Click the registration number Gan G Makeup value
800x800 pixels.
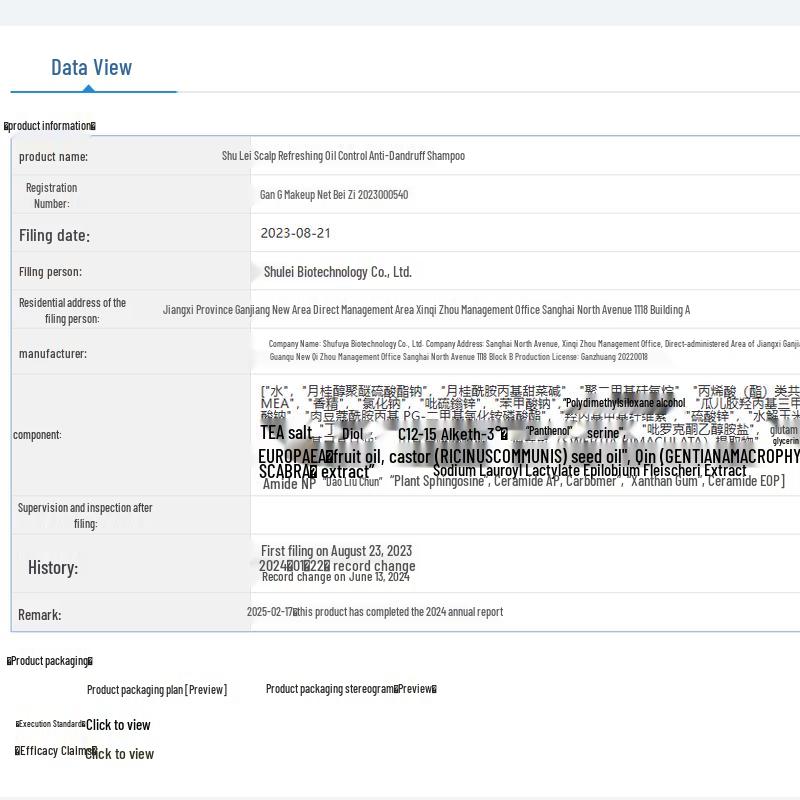pyautogui.click(x=334, y=195)
